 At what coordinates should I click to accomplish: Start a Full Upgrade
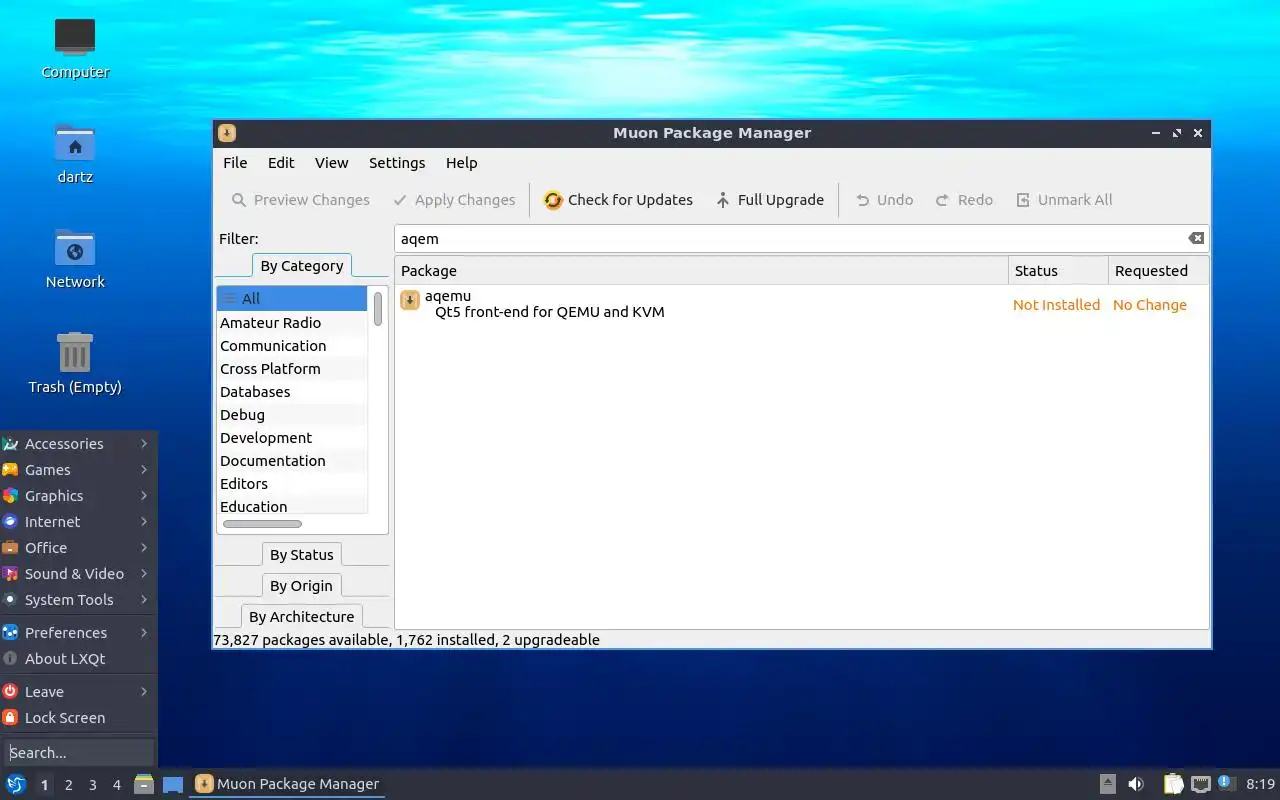770,200
